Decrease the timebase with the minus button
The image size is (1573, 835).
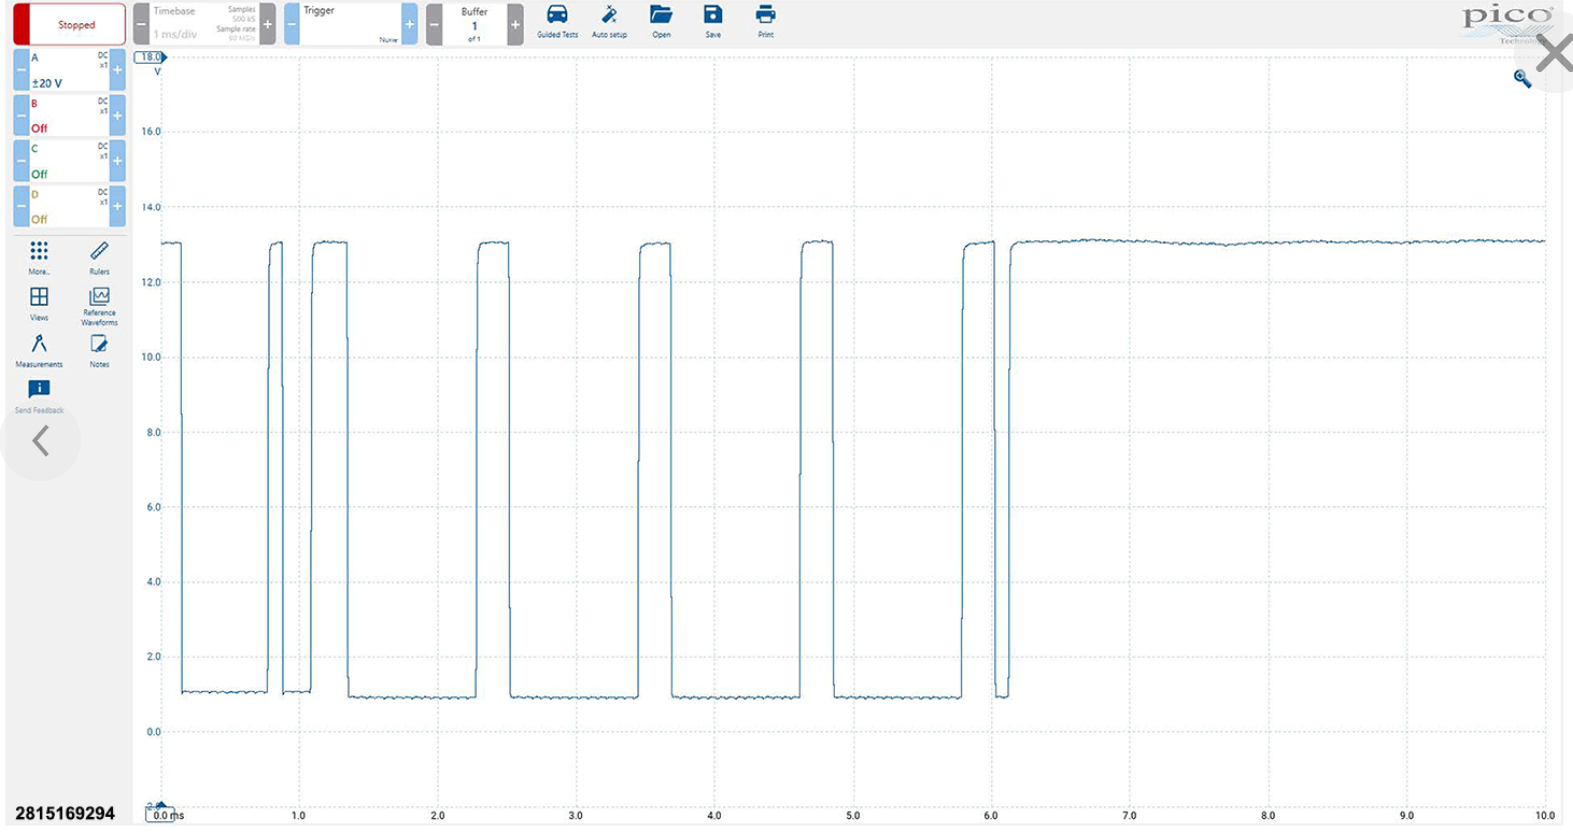(141, 24)
